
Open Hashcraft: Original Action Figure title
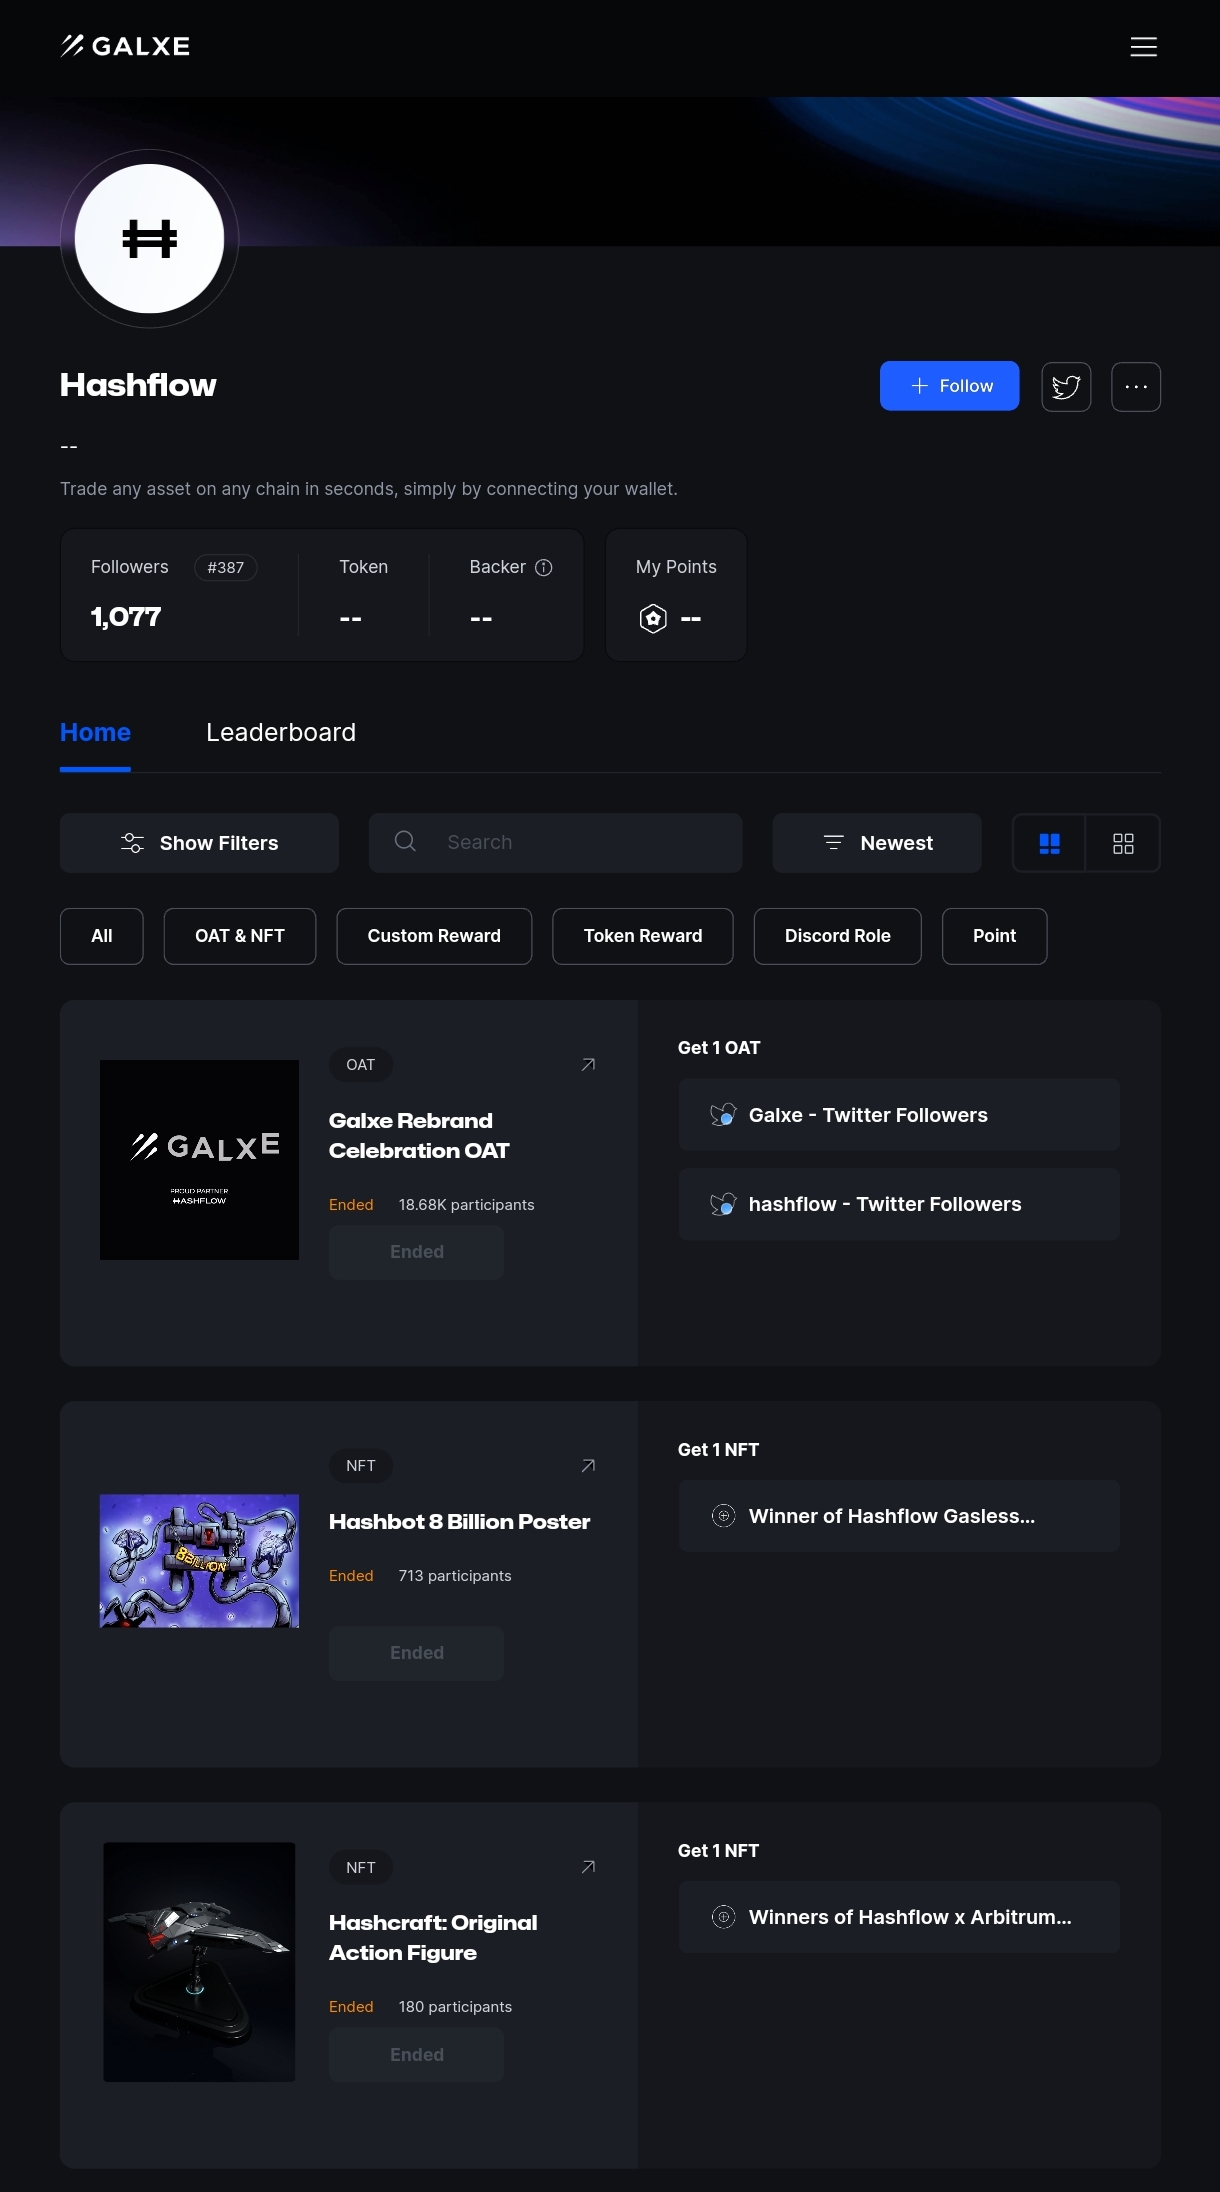433,1937
